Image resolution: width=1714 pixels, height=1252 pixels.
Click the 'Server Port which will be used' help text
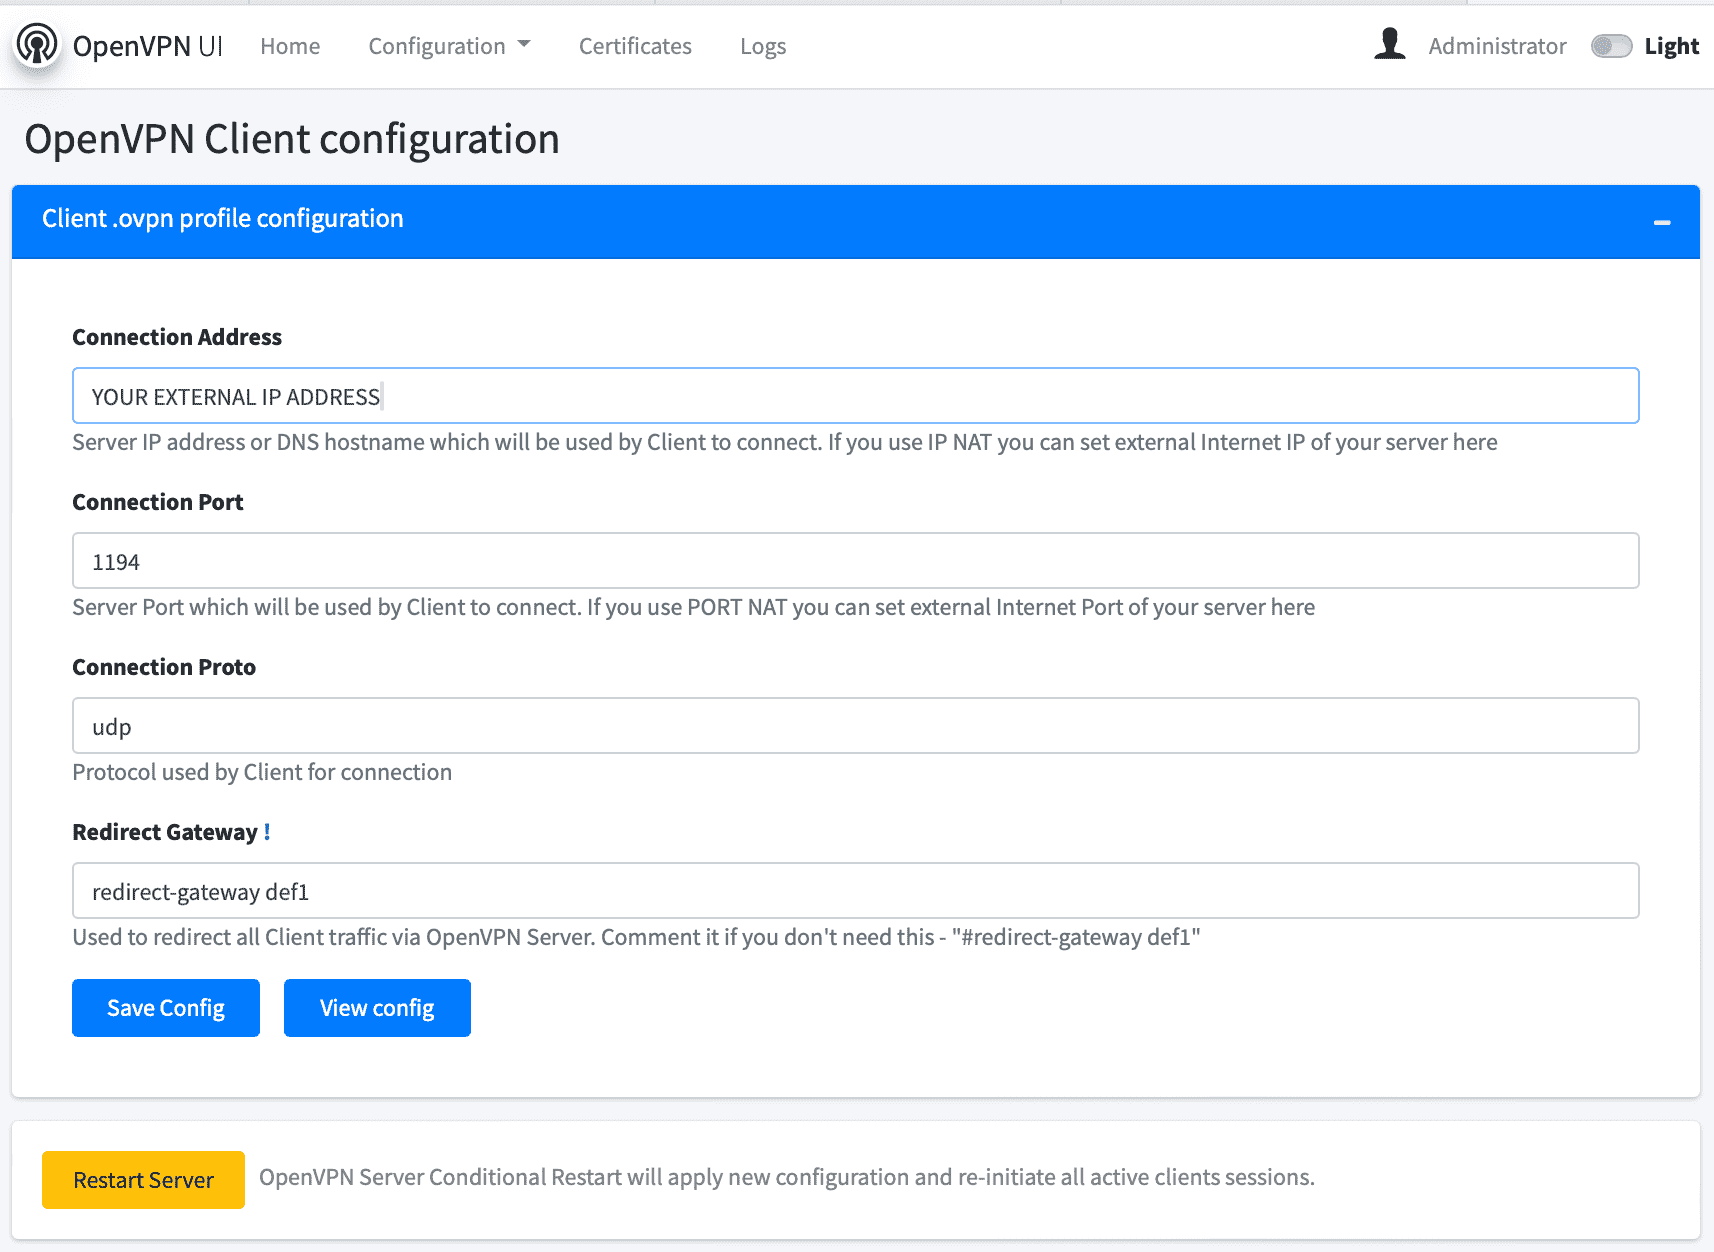[694, 607]
